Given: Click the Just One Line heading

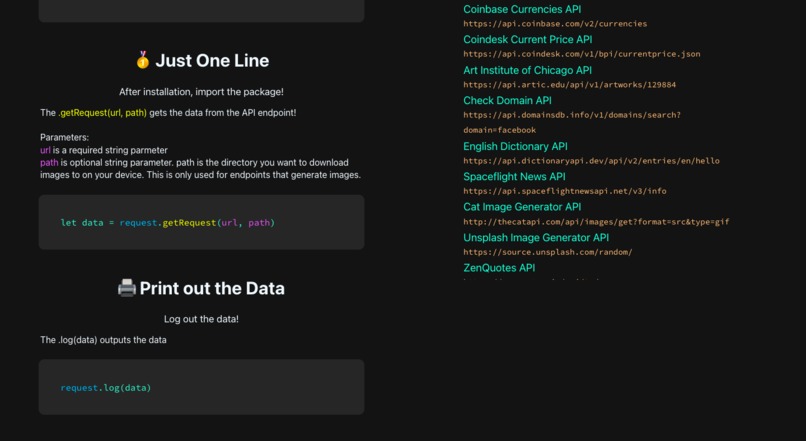Looking at the screenshot, I should (212, 61).
